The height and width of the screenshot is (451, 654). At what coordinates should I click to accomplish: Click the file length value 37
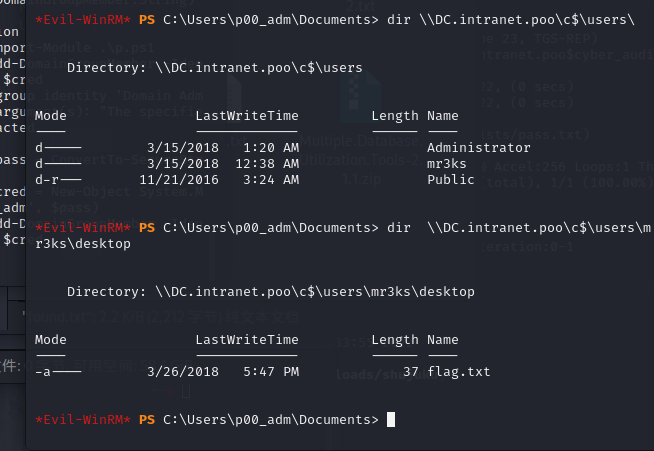click(411, 372)
